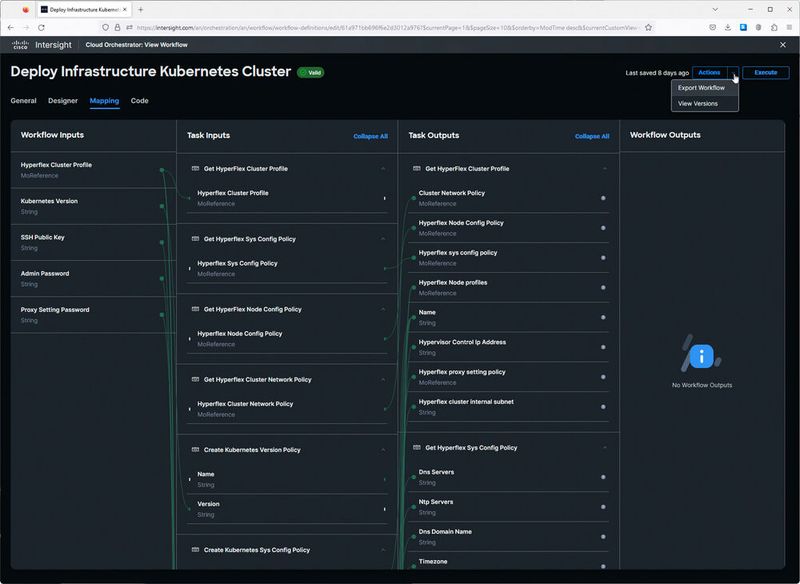This screenshot has width=800, height=584.
Task: Click output connector dot for Dns Domain Name
Action: point(603,537)
